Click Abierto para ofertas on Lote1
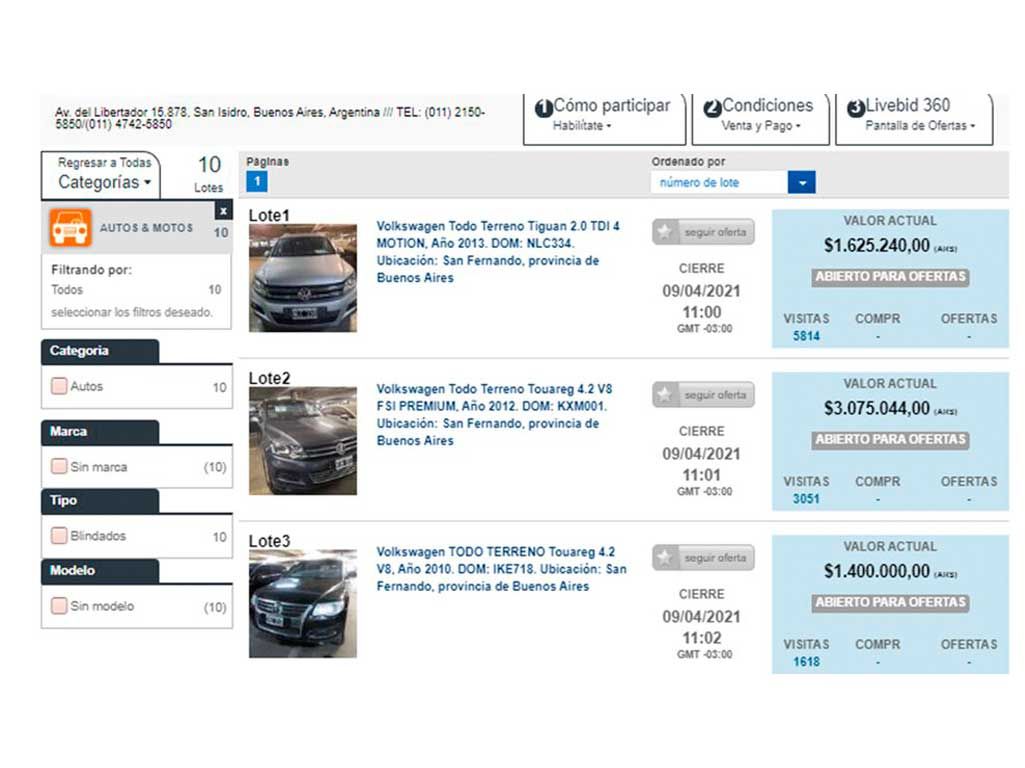The height and width of the screenshot is (768, 1025). coord(890,276)
